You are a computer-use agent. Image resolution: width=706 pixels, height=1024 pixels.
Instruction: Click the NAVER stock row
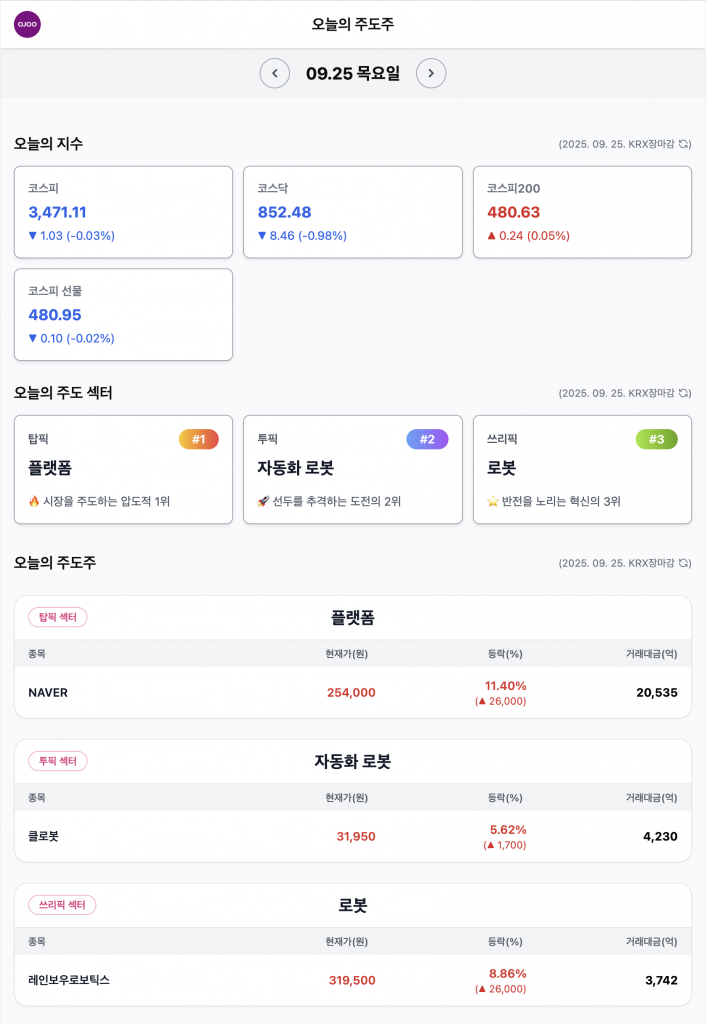click(352, 692)
